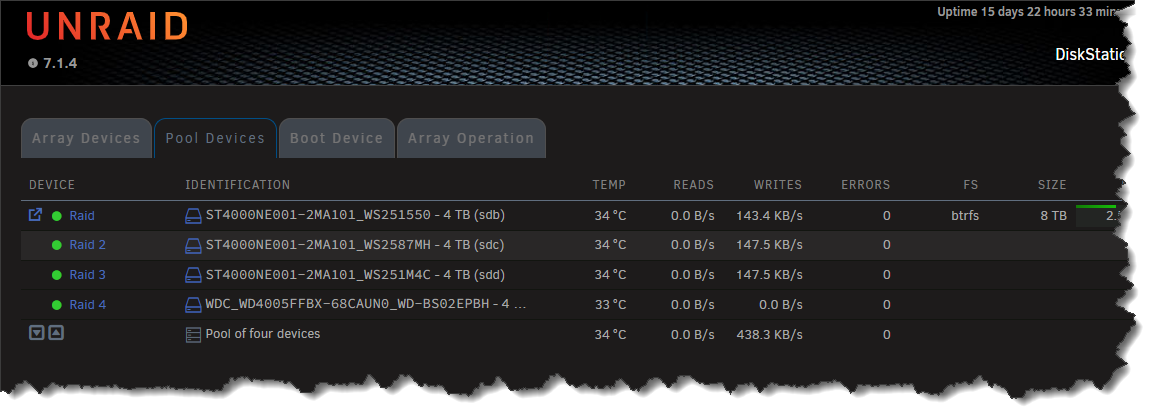Click the info icon next to version 7.1.4
The height and width of the screenshot is (419, 1159).
[33, 63]
